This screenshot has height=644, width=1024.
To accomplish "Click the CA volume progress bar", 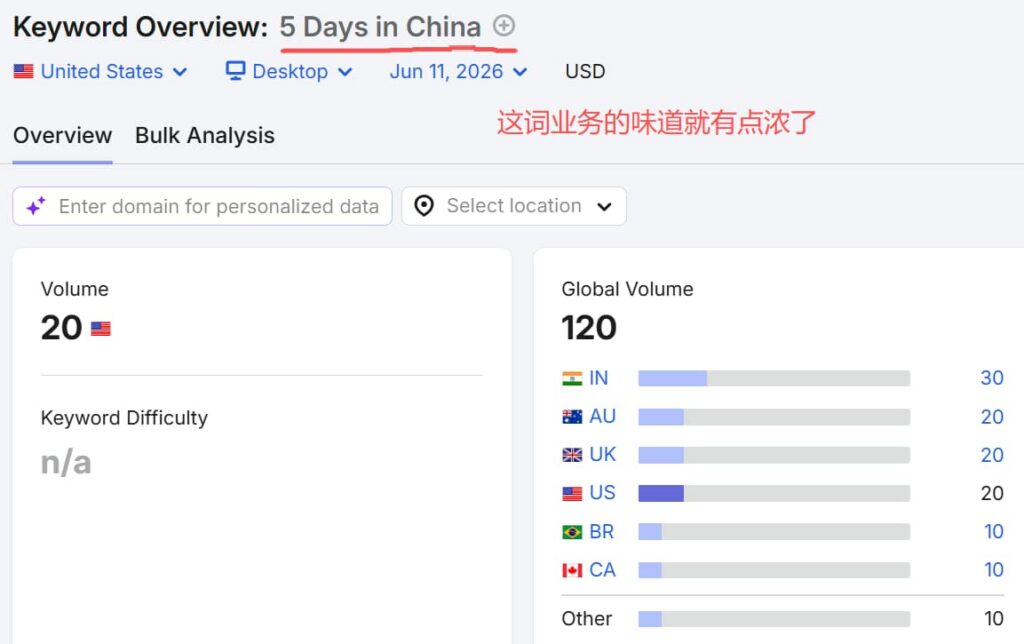I will tap(774, 570).
